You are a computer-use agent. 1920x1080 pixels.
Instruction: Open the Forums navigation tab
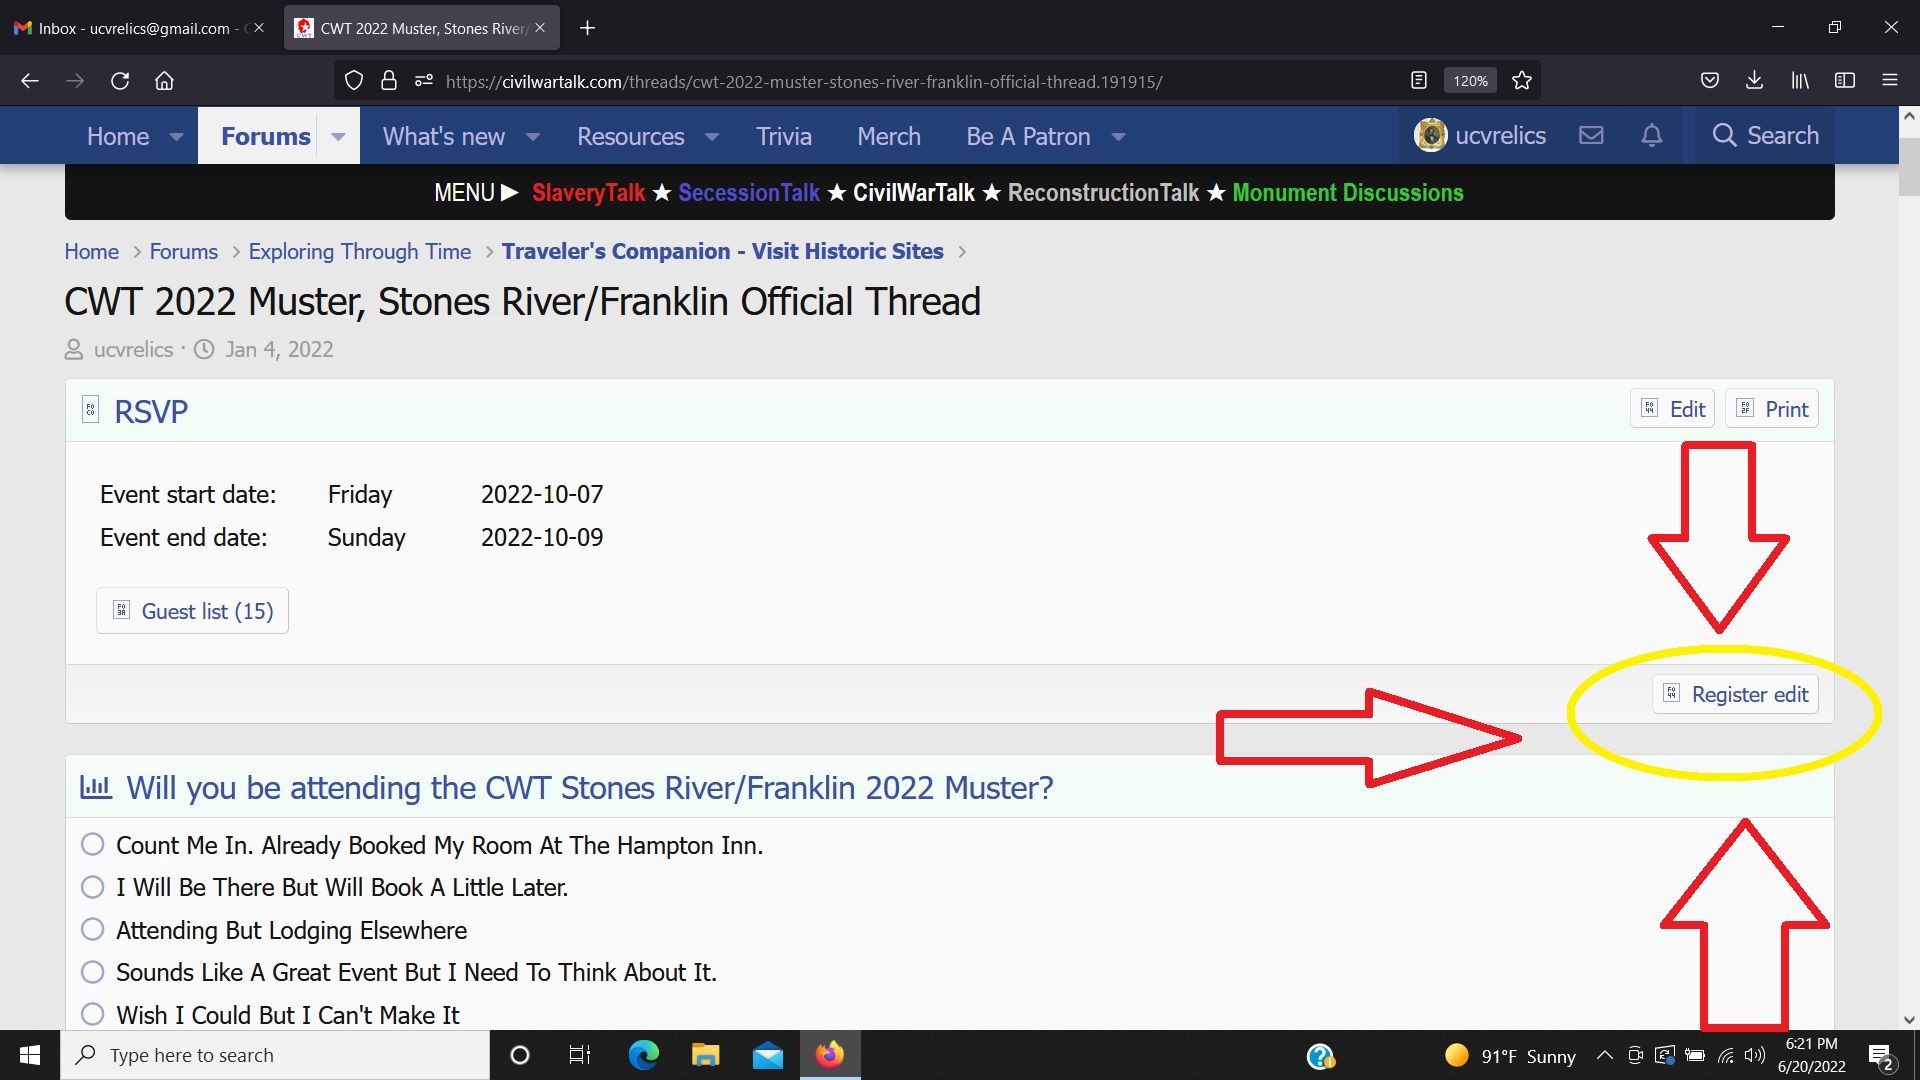click(x=265, y=136)
